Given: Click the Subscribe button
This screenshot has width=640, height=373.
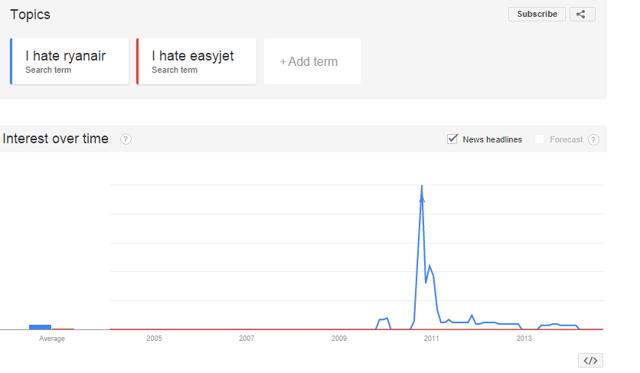Looking at the screenshot, I should (x=537, y=14).
